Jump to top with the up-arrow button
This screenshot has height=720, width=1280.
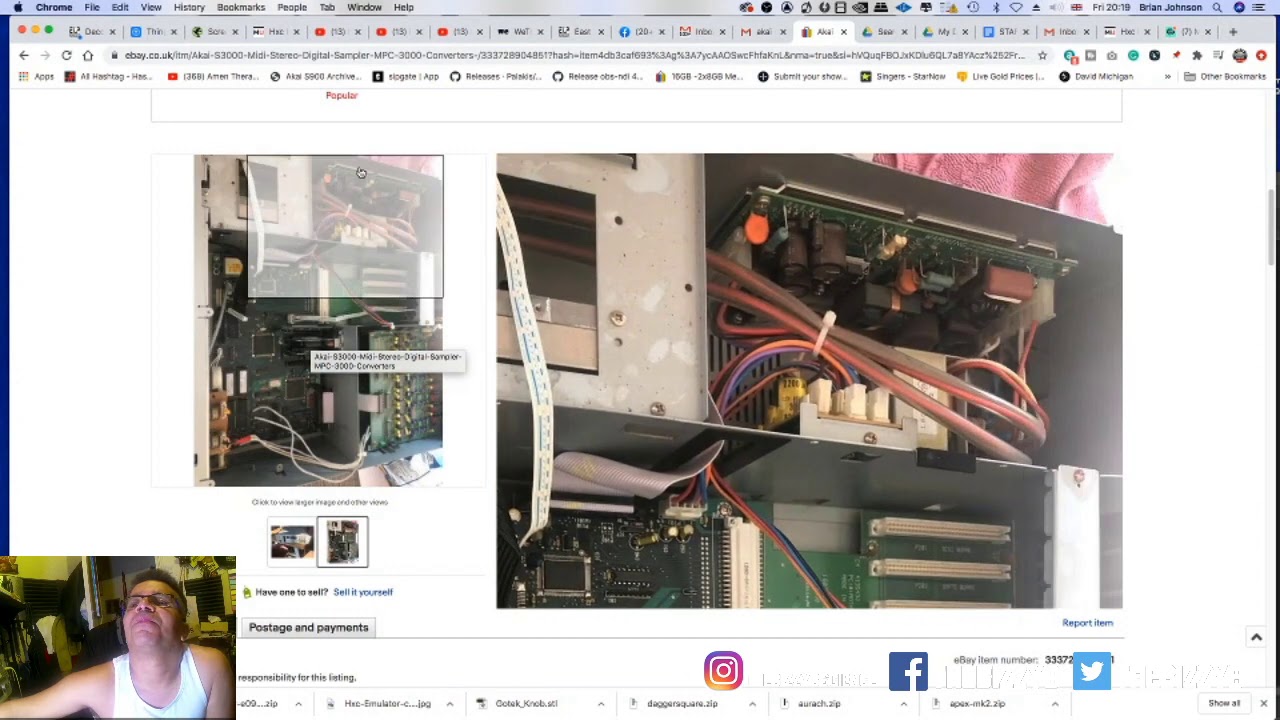tap(1256, 638)
